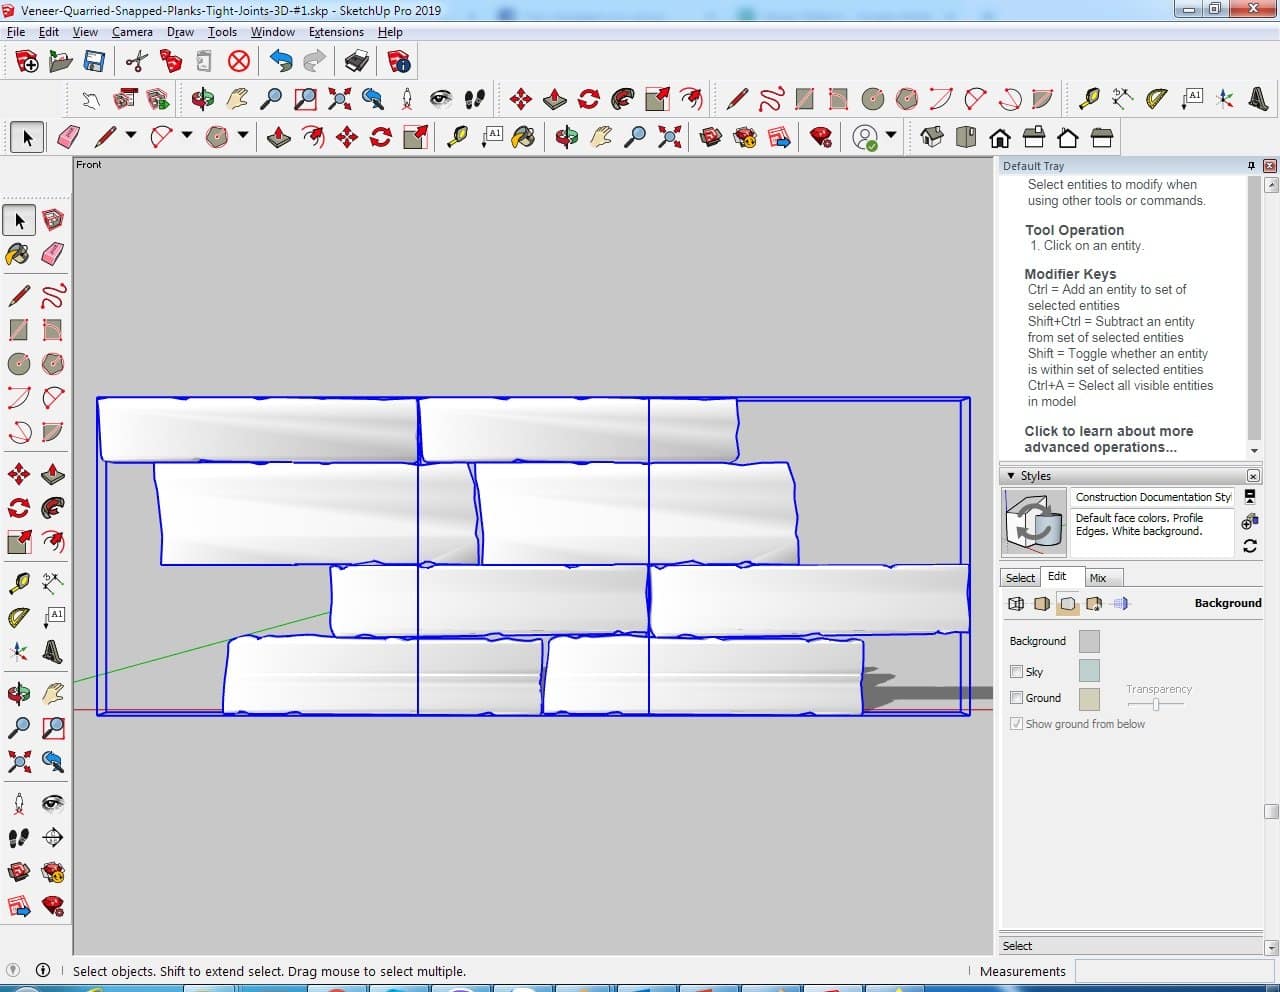Image resolution: width=1280 pixels, height=992 pixels.
Task: Switch to the Mix tab
Action: point(1098,578)
